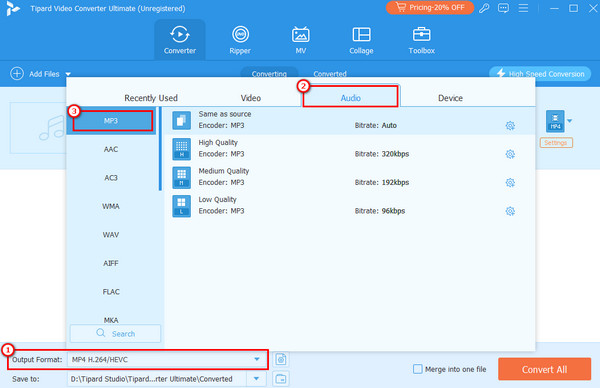600x388 pixels.
Task: Open the output folder icon
Action: click(281, 379)
